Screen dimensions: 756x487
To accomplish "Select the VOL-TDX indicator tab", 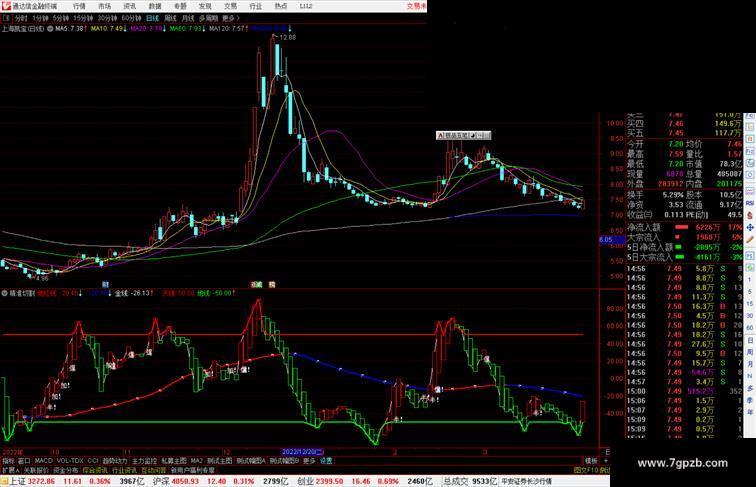I will point(70,461).
